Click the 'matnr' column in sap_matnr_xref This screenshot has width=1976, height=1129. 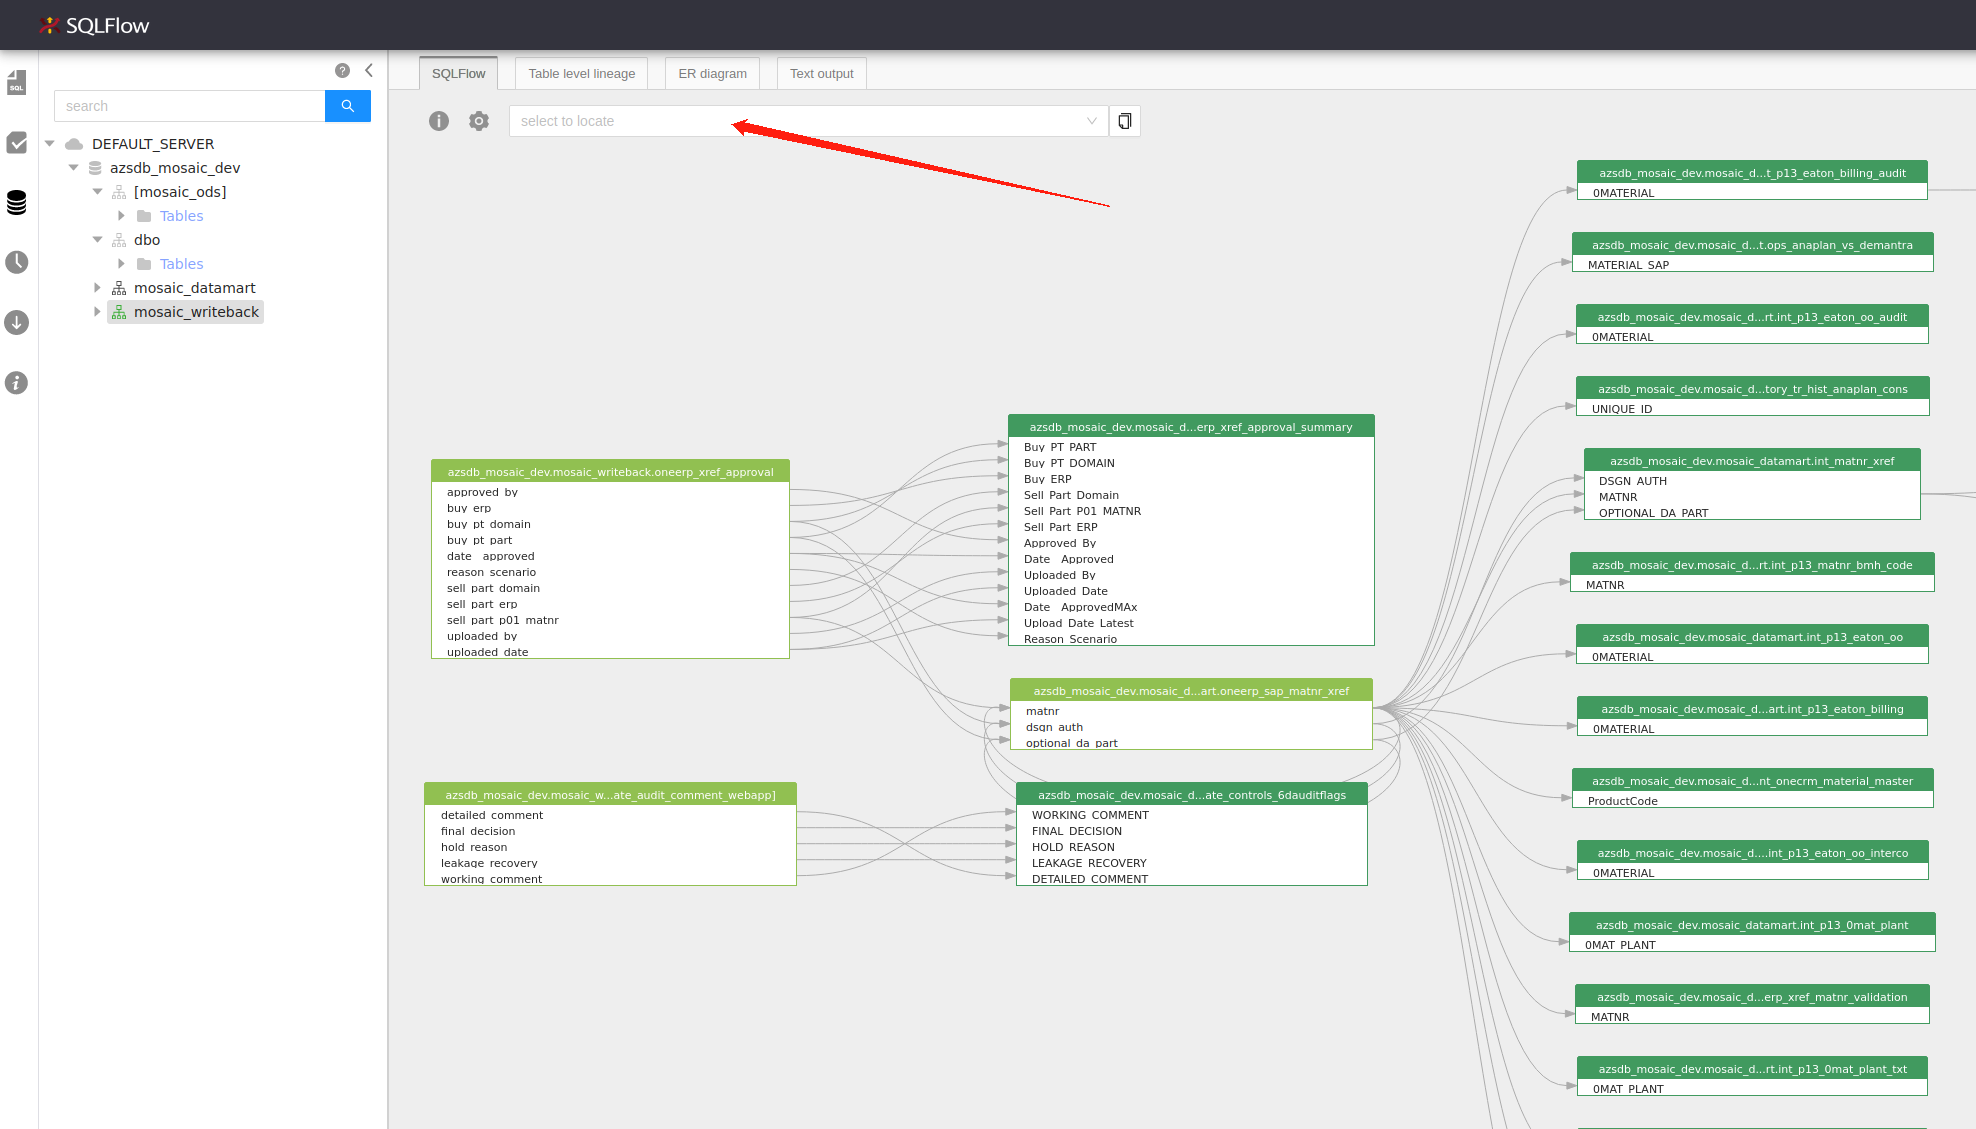[x=1042, y=711]
